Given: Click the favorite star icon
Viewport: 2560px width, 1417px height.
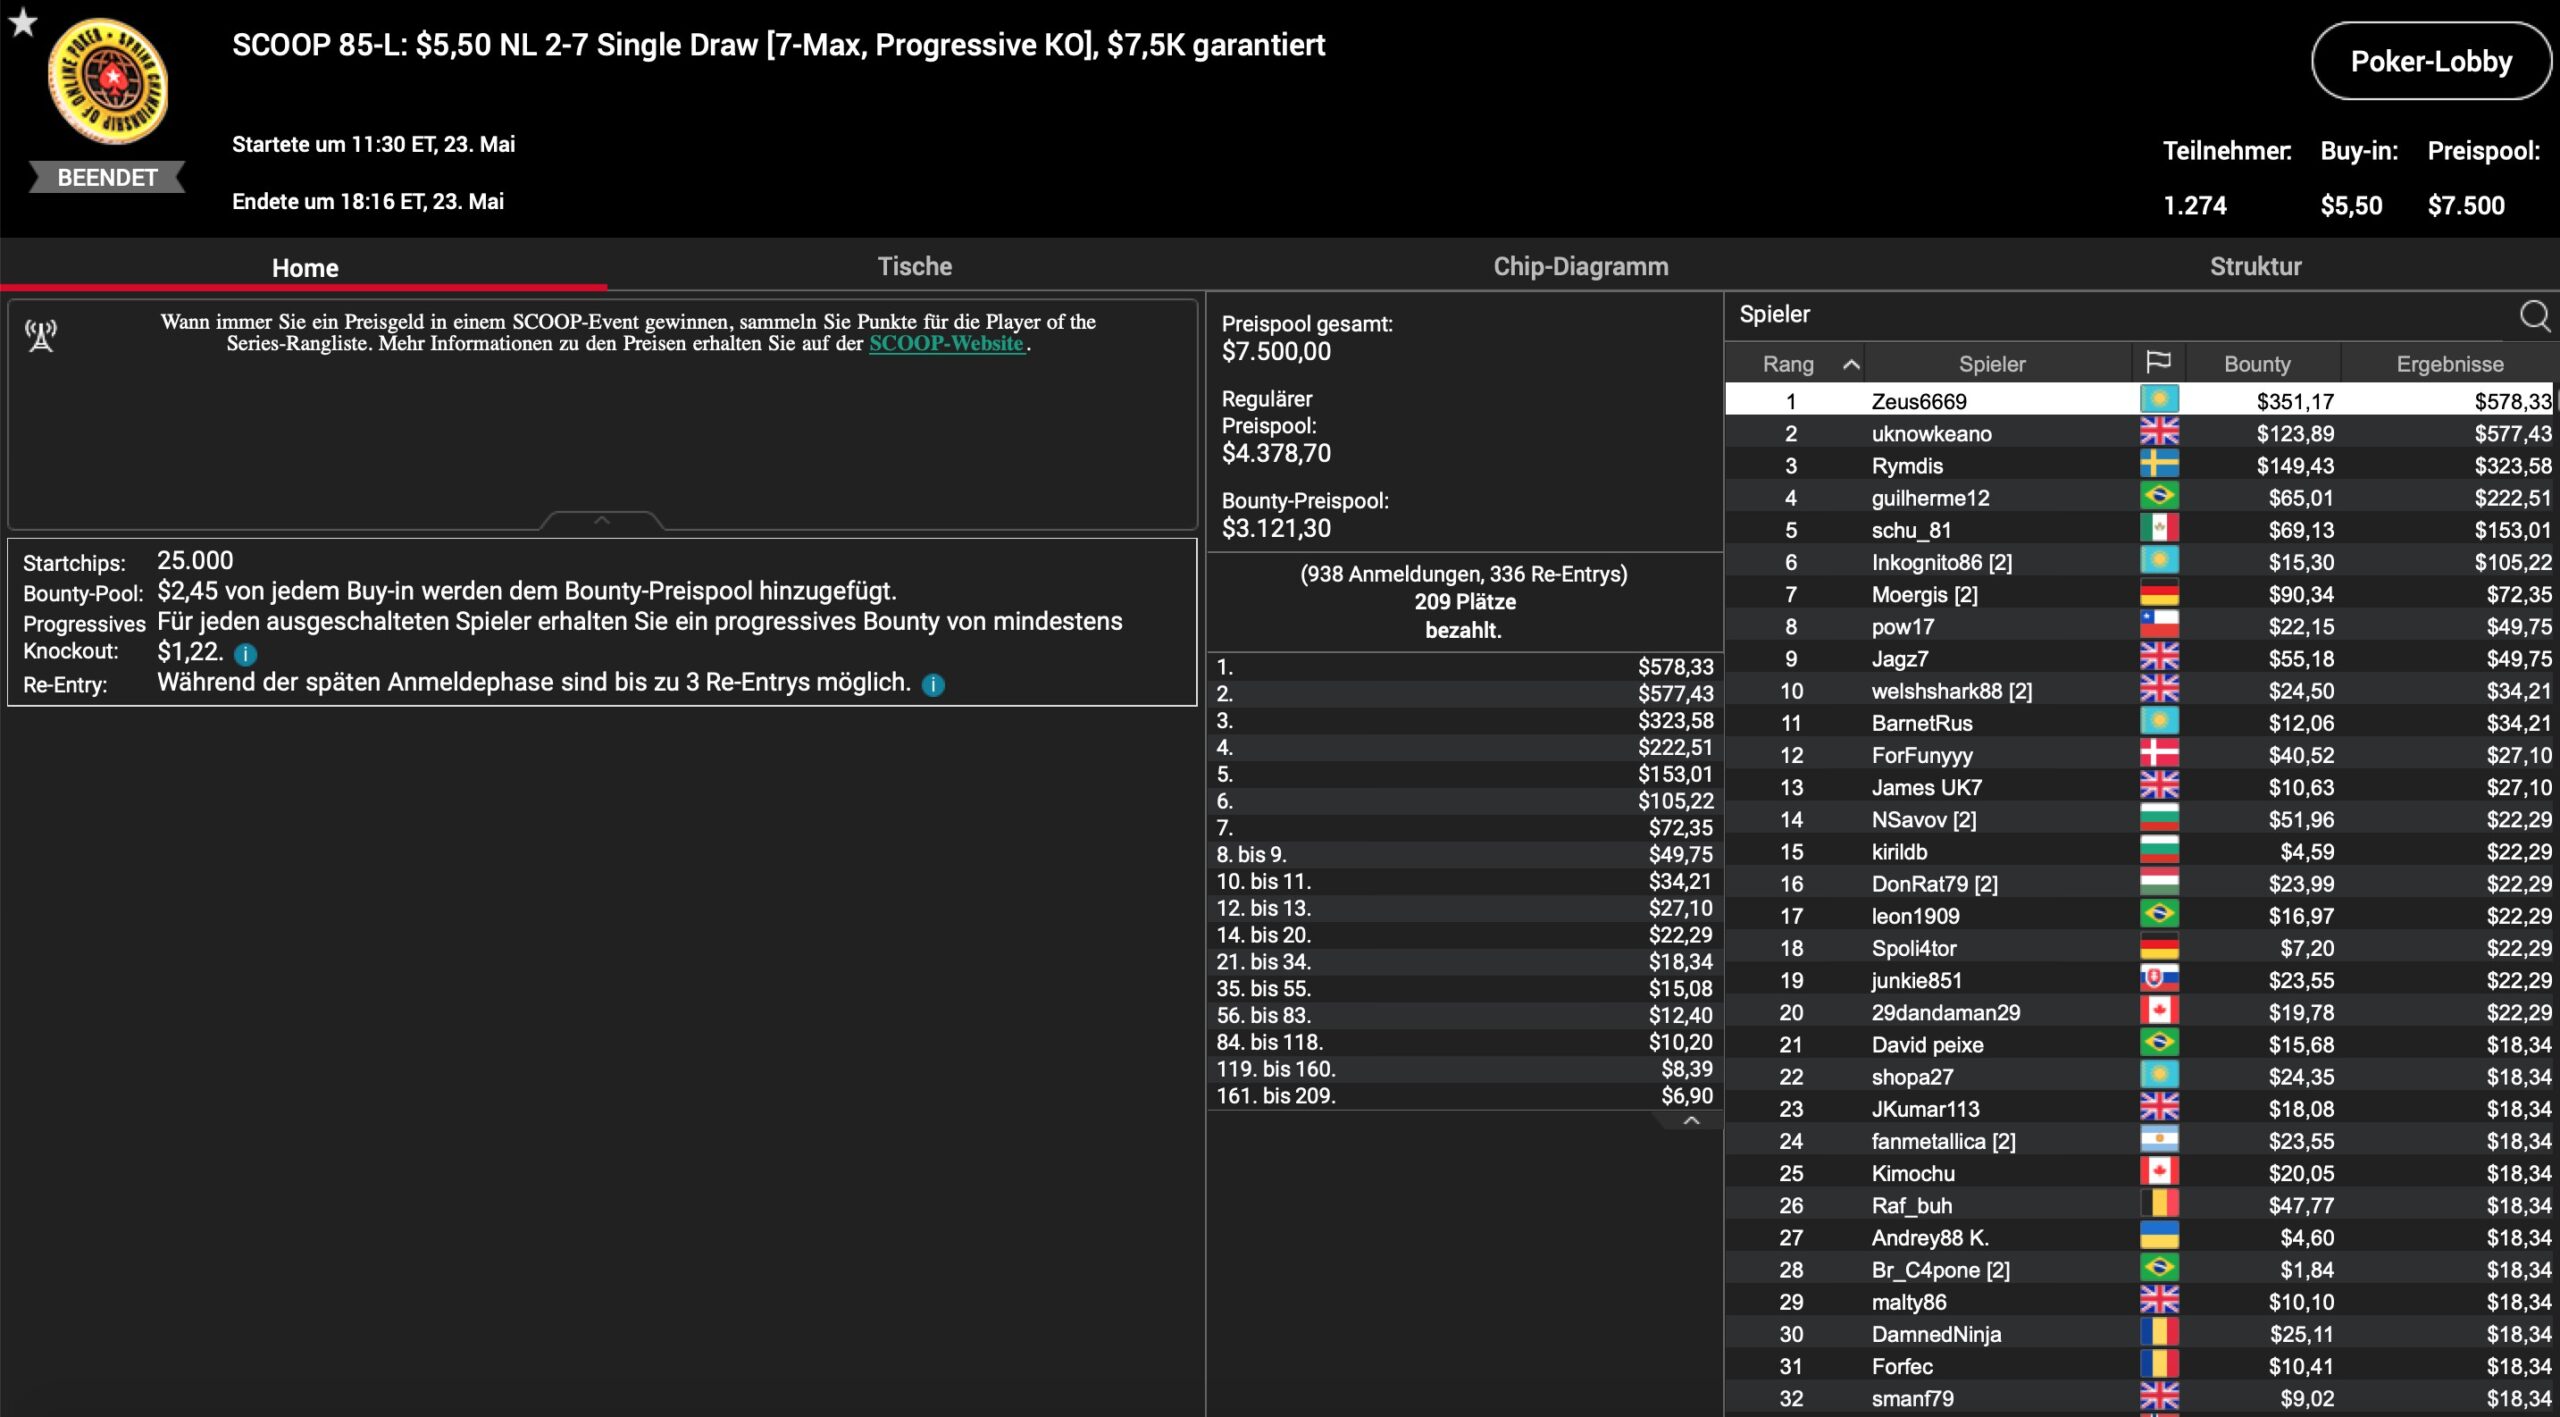Looking at the screenshot, I should coord(23,22).
